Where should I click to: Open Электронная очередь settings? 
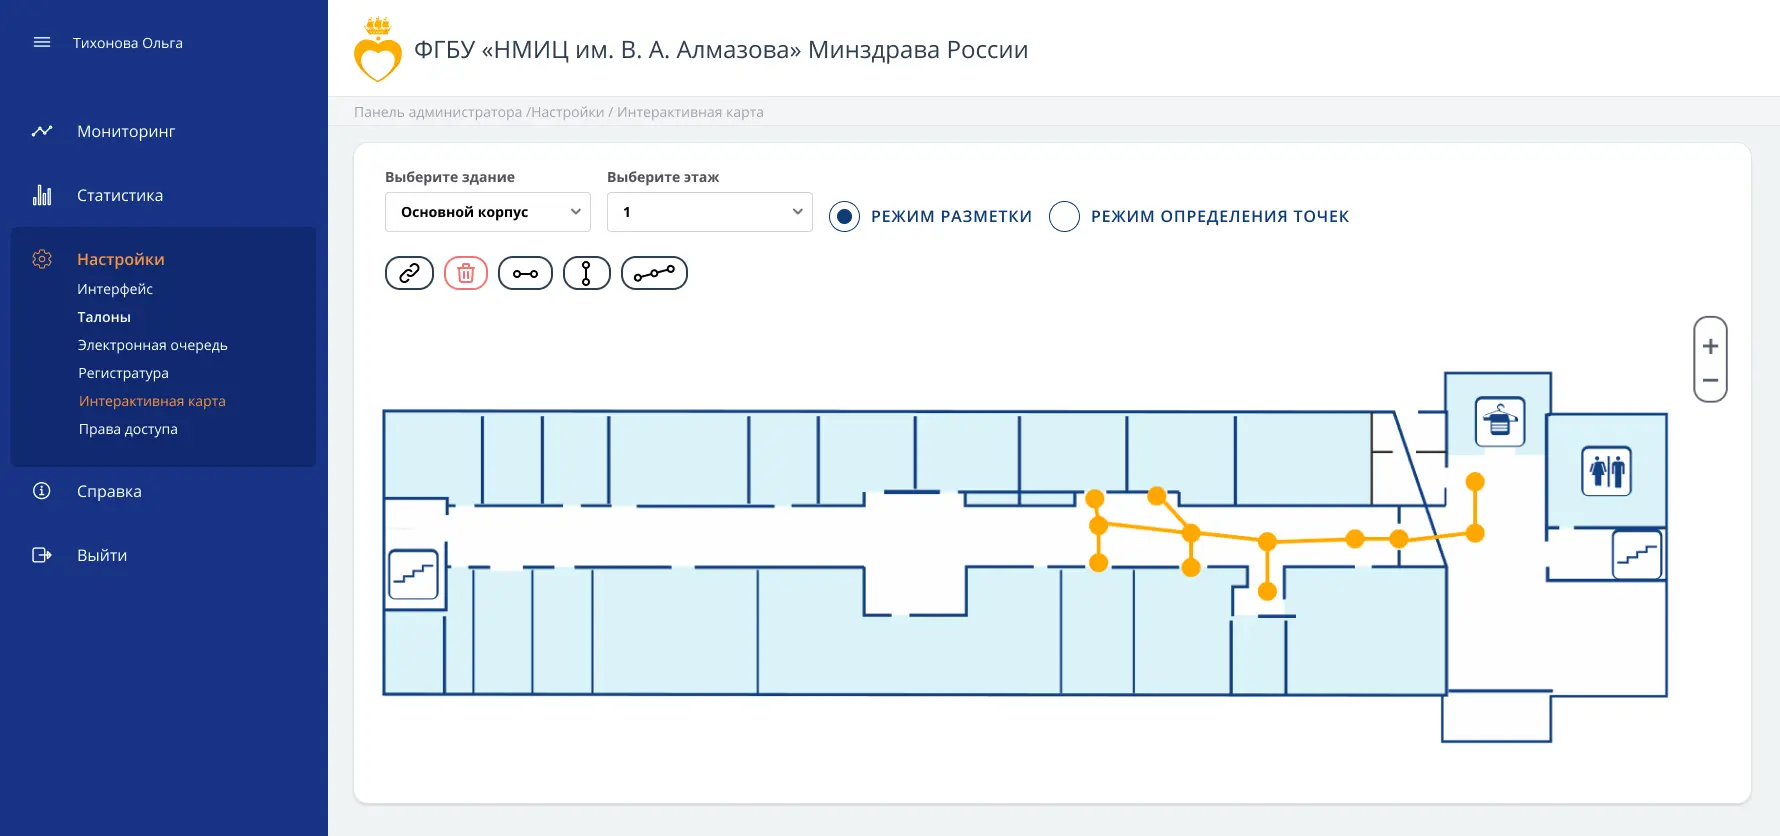pos(153,345)
